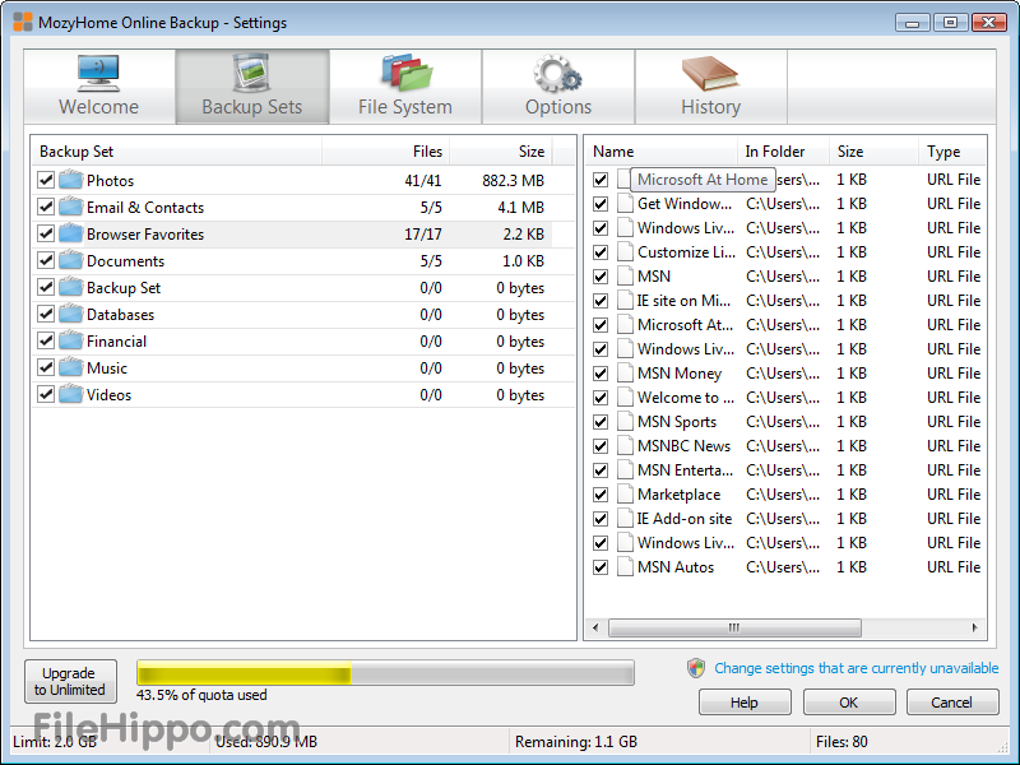This screenshot has width=1020, height=765.
Task: Select the MSN Money file icon
Action: 625,373
